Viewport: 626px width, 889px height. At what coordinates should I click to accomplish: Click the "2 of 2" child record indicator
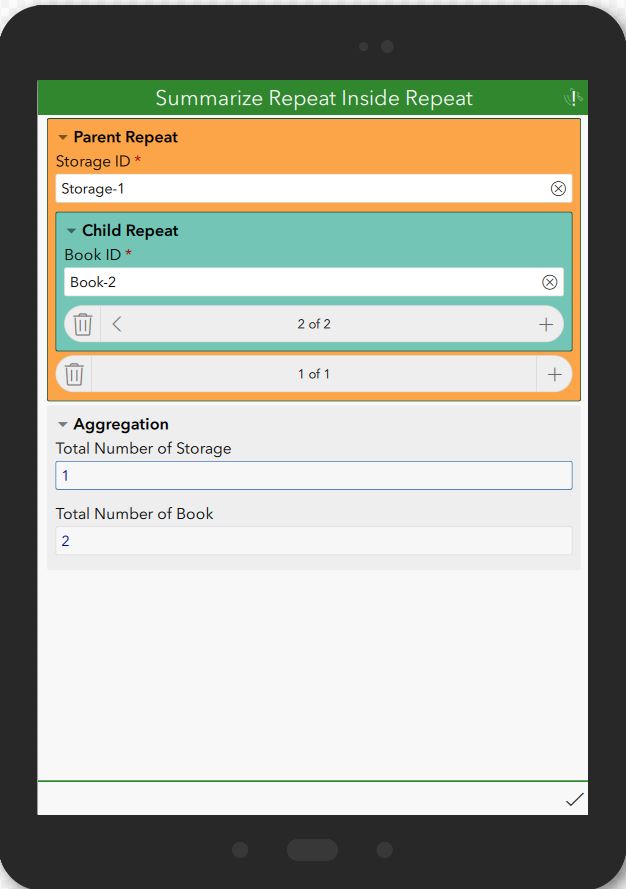(x=314, y=324)
